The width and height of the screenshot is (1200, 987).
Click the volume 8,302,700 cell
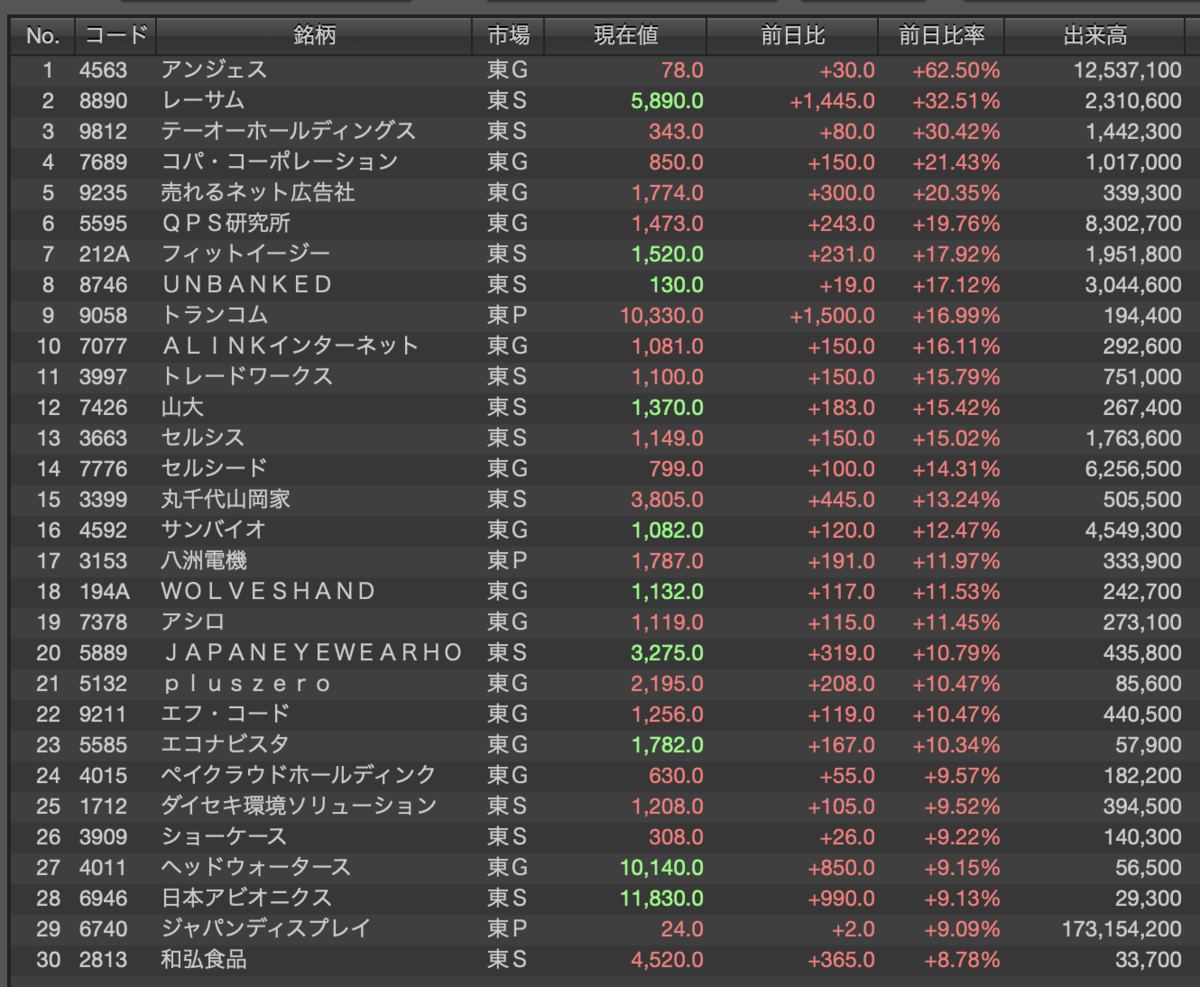1132,223
